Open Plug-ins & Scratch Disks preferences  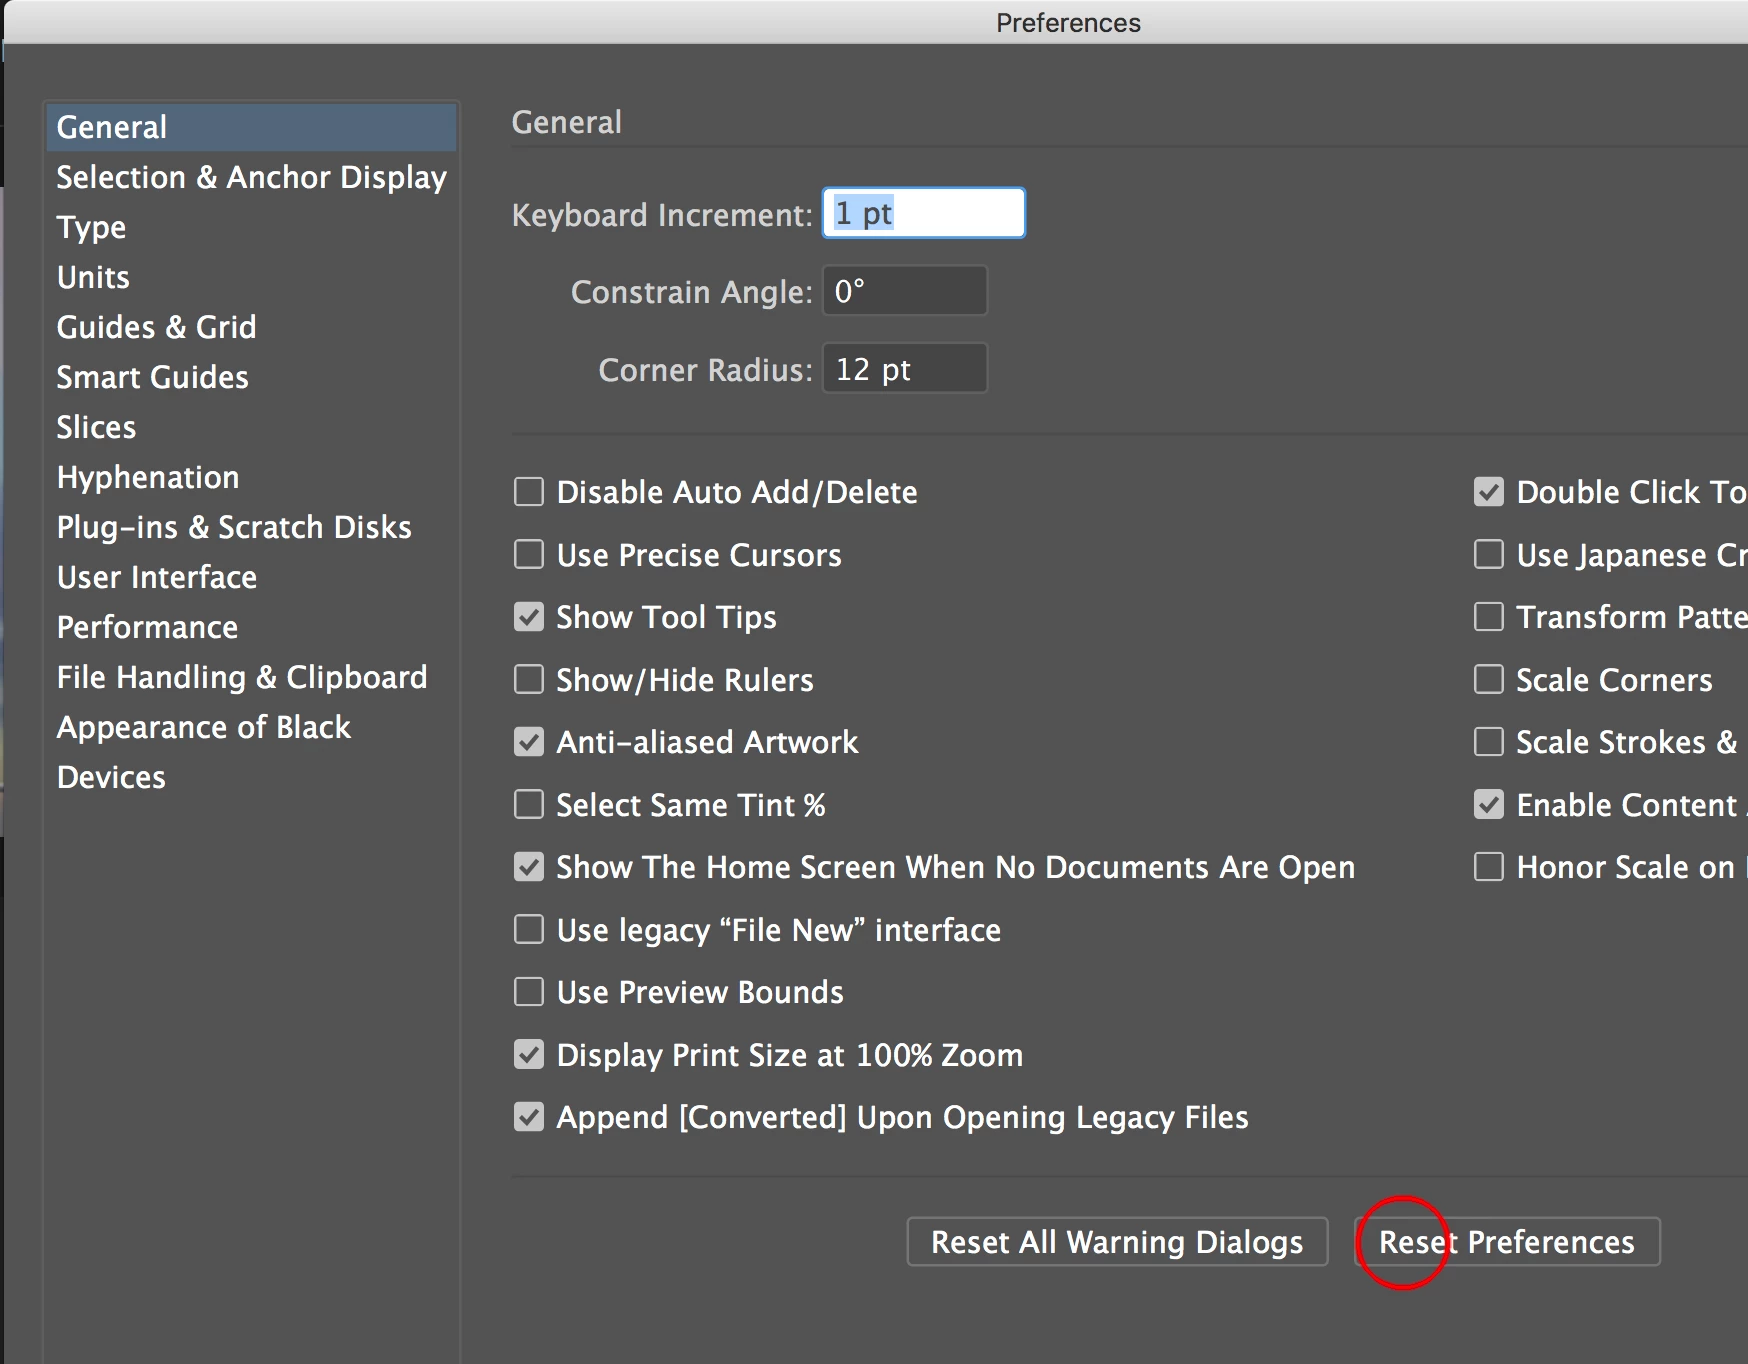point(234,528)
